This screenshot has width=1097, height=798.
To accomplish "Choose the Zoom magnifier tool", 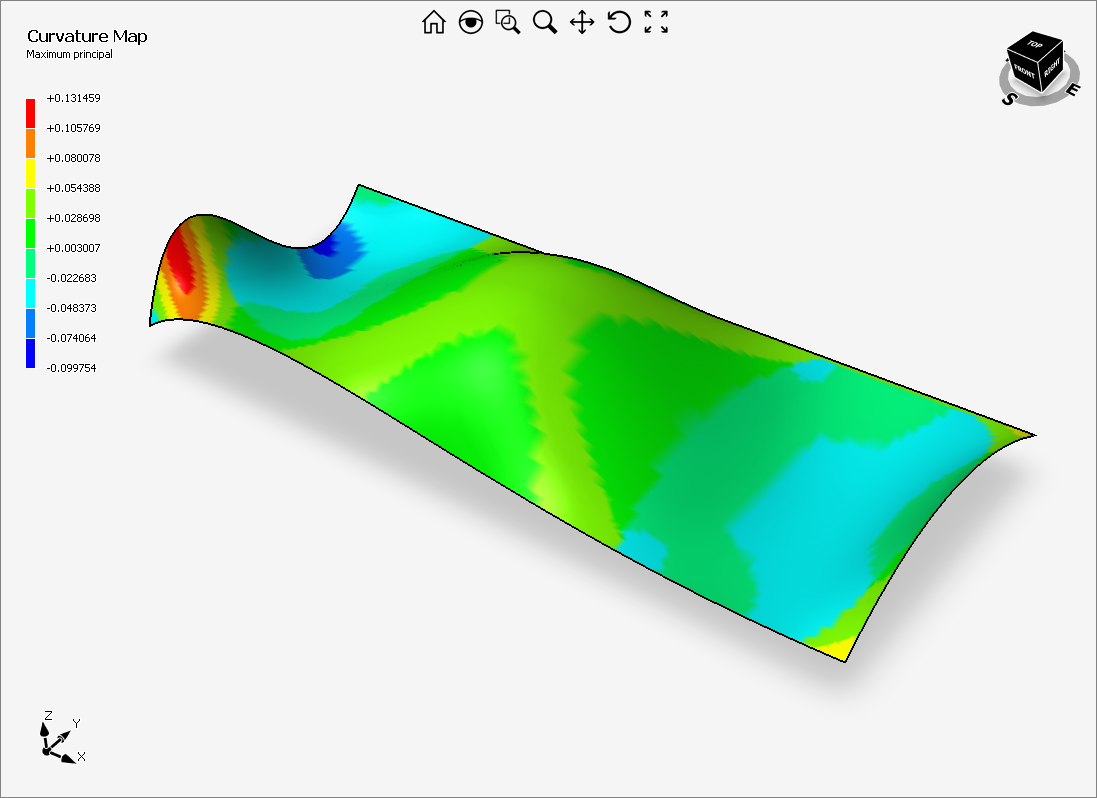I will click(x=545, y=22).
